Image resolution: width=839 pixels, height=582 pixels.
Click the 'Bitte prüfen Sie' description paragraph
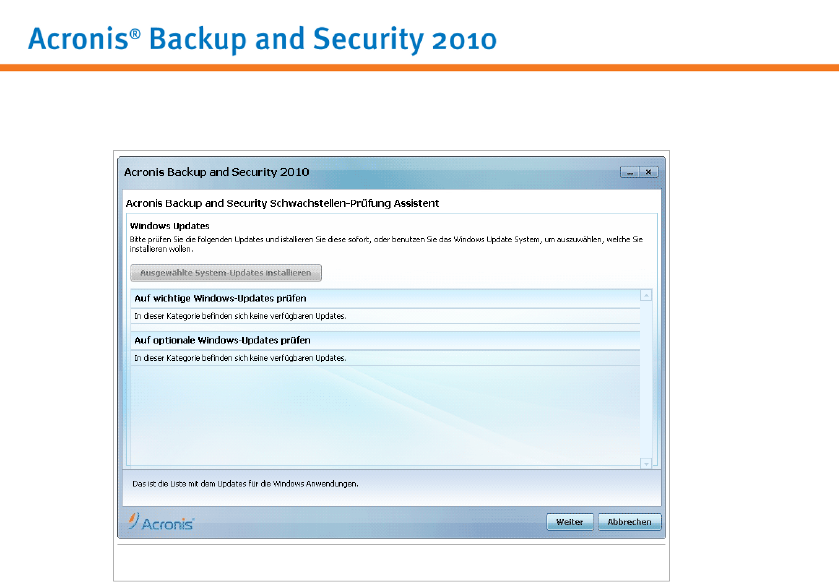pos(386,244)
